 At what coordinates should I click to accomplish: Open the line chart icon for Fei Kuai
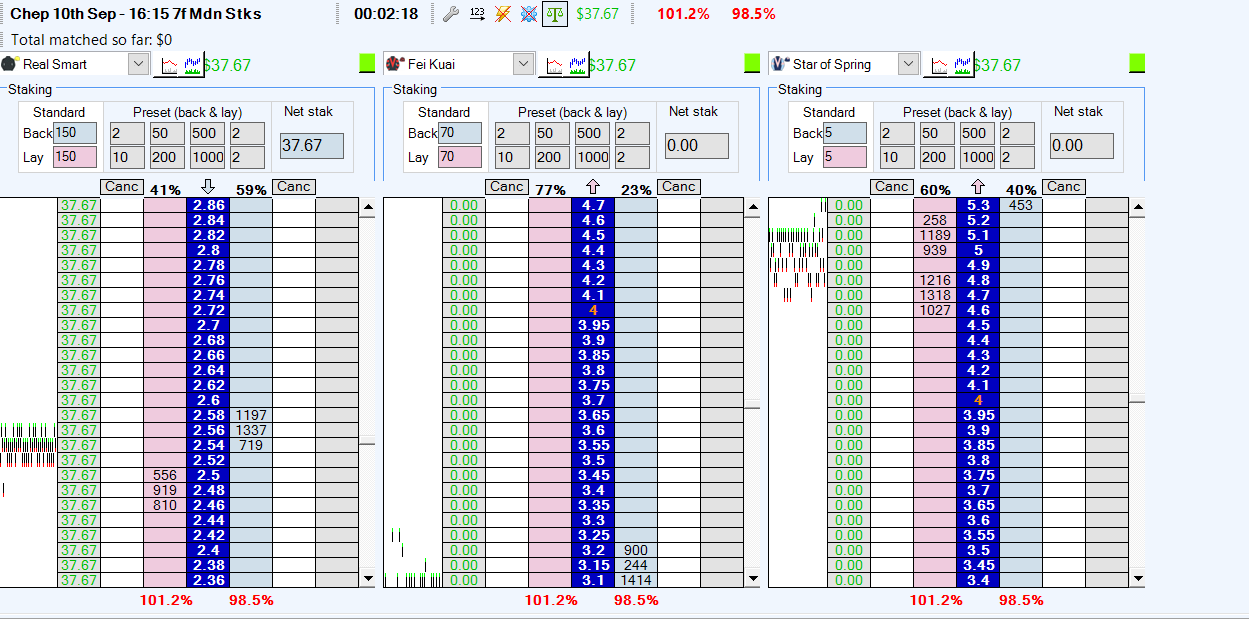point(552,65)
